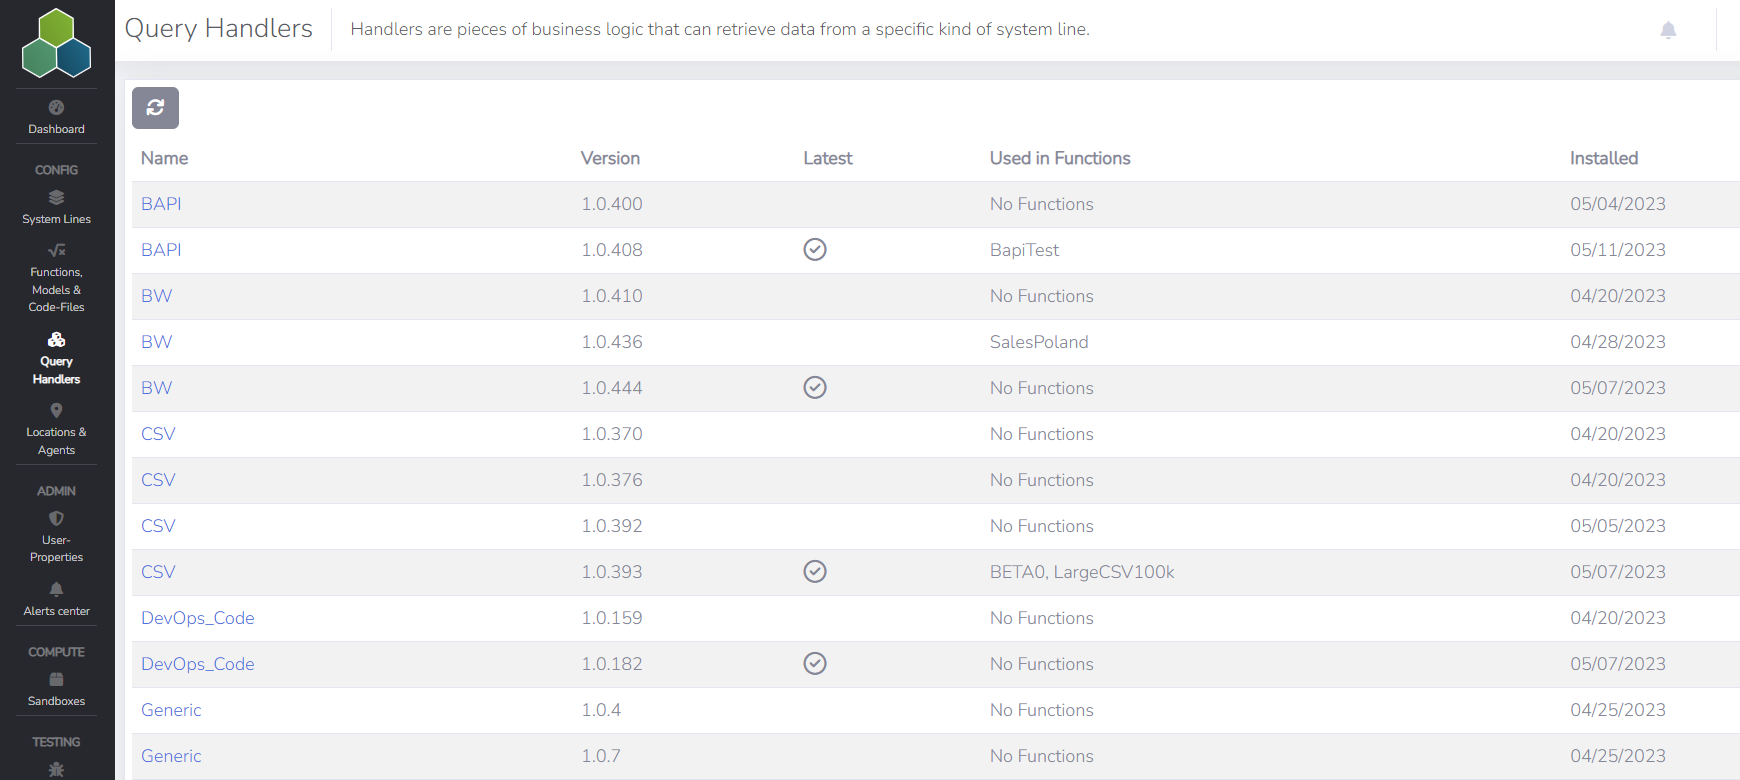Go to Sandboxes under Compute
This screenshot has width=1740, height=780.
coord(56,690)
